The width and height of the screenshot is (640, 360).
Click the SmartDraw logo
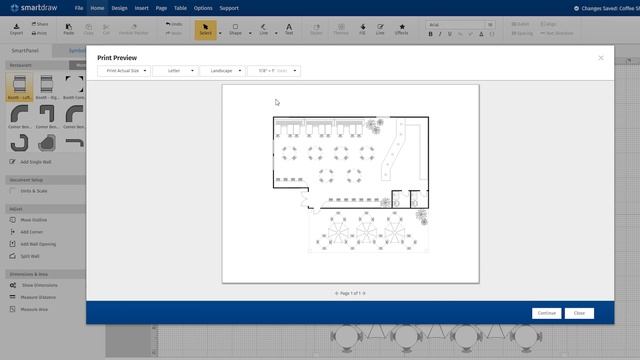(34, 8)
